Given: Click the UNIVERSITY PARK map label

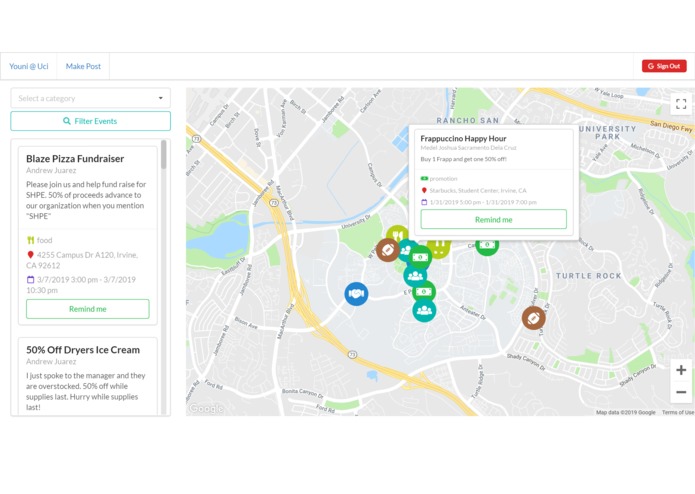Looking at the screenshot, I should tap(608, 132).
